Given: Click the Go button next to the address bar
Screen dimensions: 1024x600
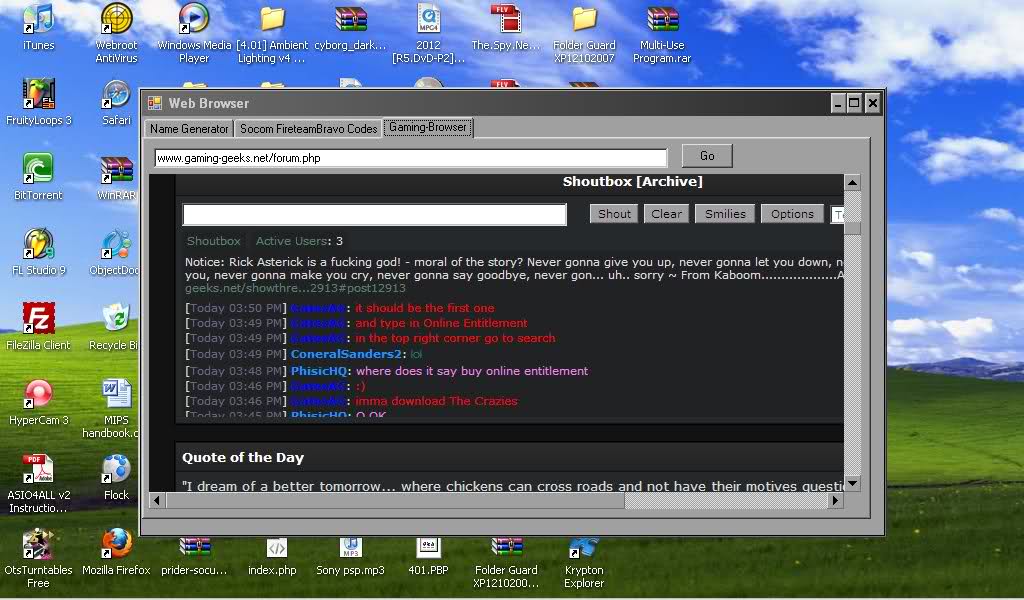Looking at the screenshot, I should coord(707,156).
